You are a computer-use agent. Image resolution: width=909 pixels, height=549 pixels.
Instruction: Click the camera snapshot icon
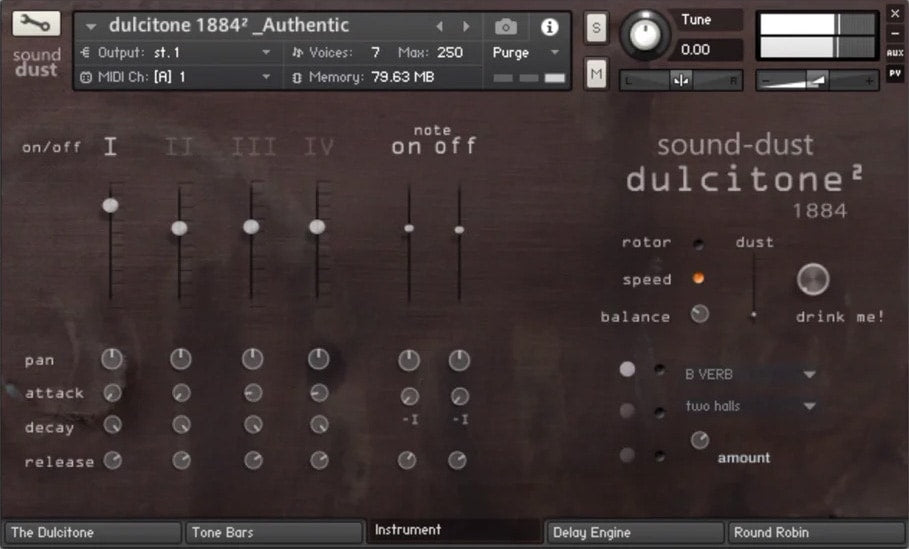506,26
